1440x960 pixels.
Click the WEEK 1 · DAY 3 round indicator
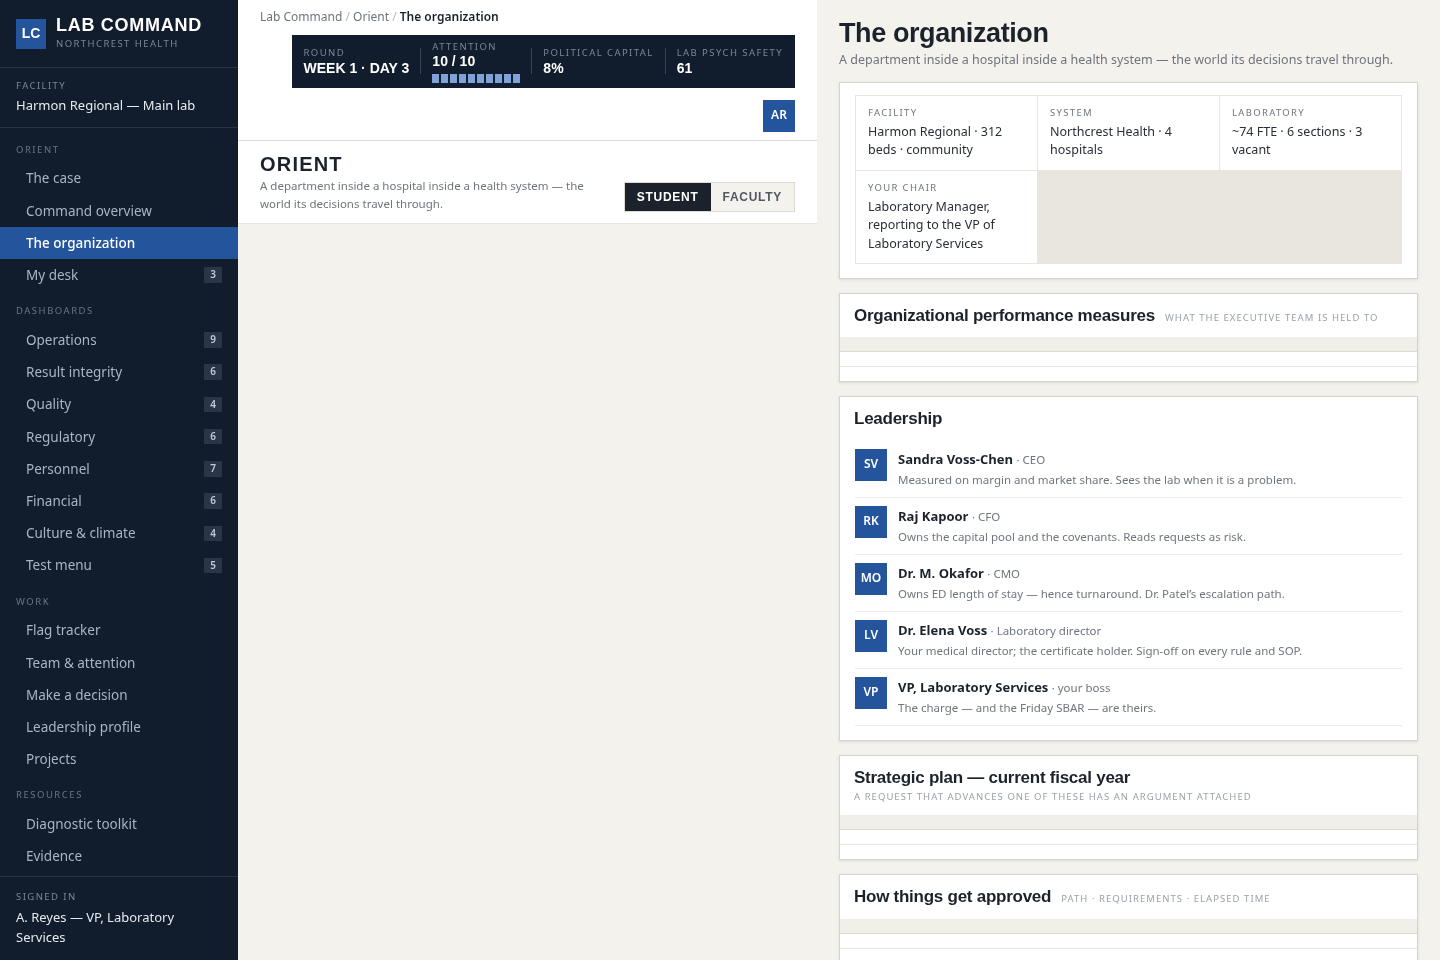(x=356, y=68)
